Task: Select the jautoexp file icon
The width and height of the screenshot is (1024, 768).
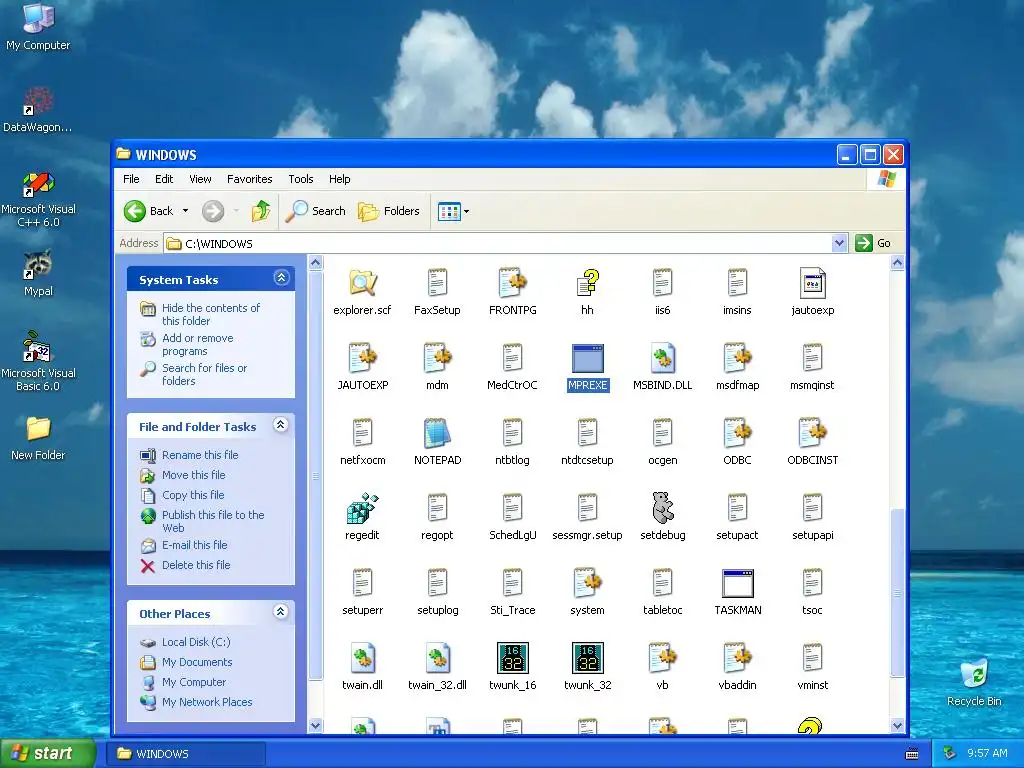Action: click(812, 283)
